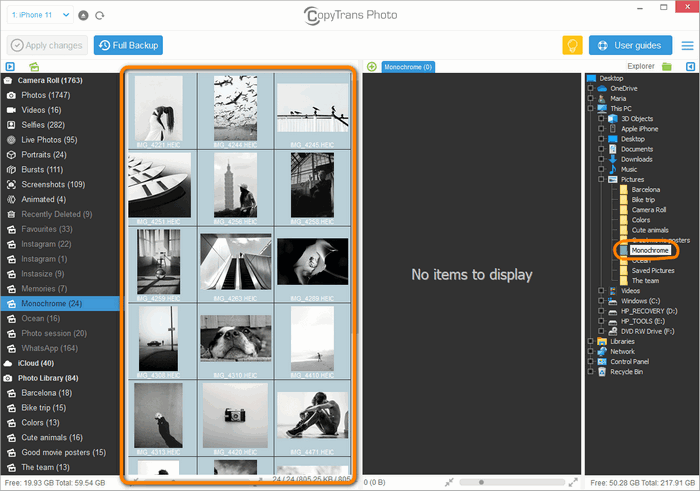The width and height of the screenshot is (700, 491).
Task: Open Memories (7) album
Action: coord(44,289)
